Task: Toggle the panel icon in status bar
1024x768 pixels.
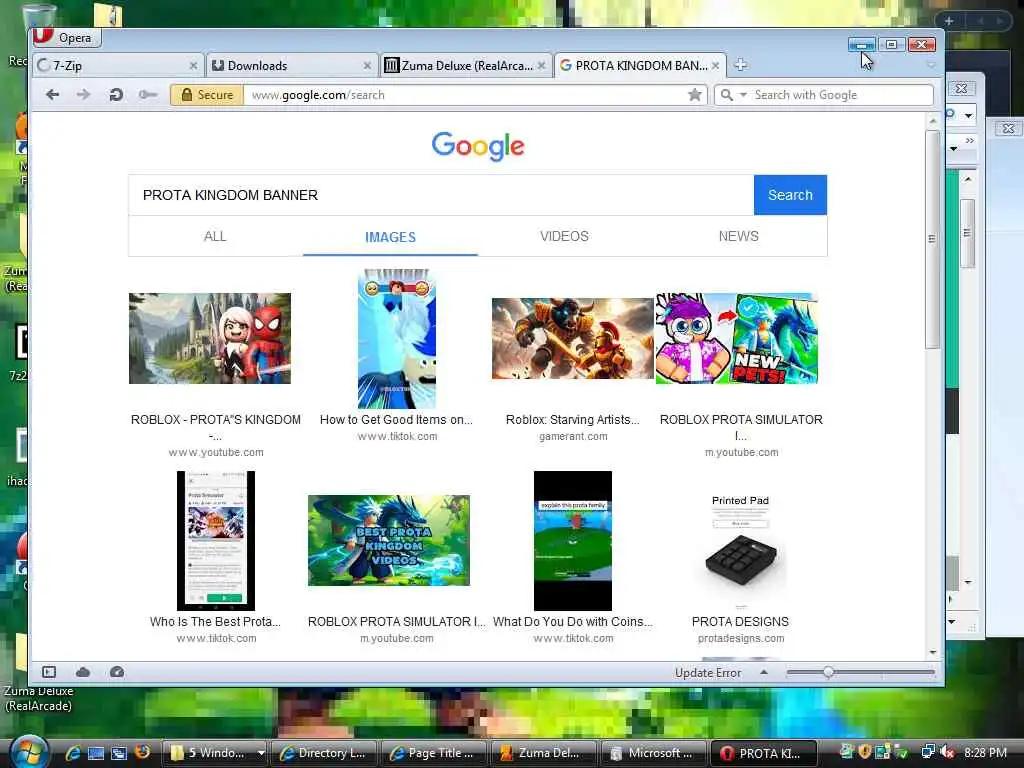Action: click(49, 672)
